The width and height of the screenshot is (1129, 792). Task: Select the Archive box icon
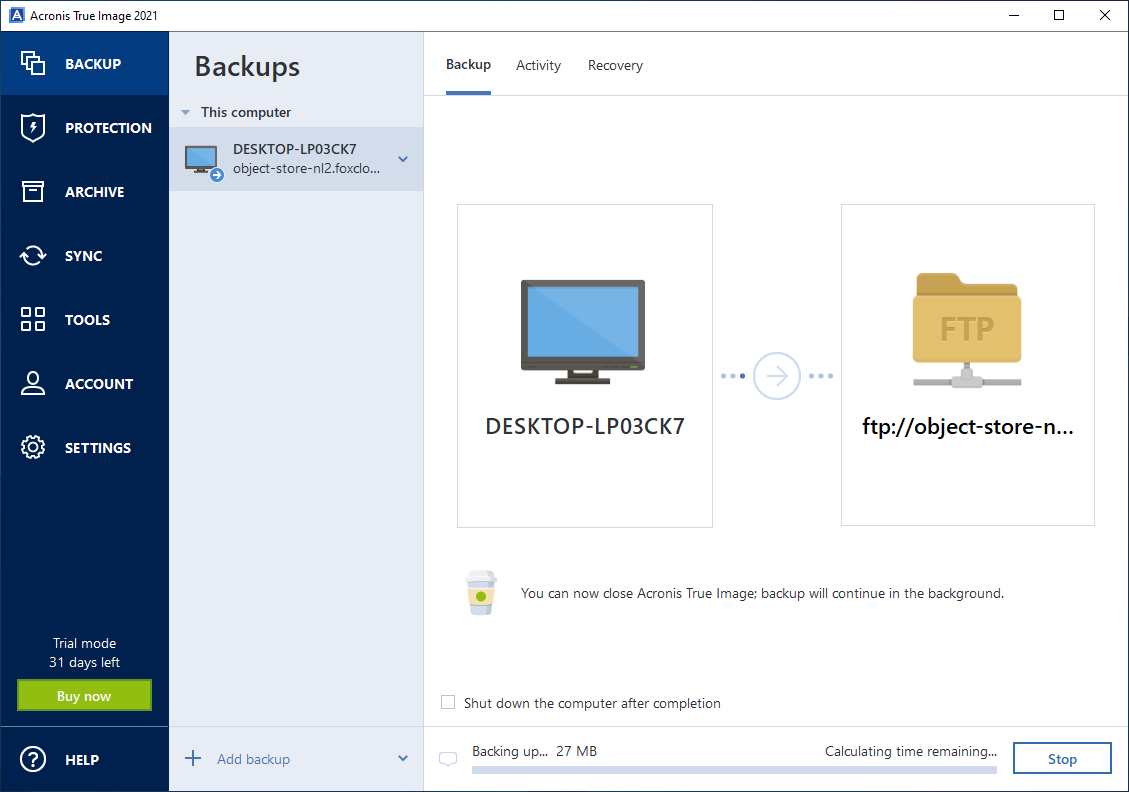pyautogui.click(x=33, y=192)
